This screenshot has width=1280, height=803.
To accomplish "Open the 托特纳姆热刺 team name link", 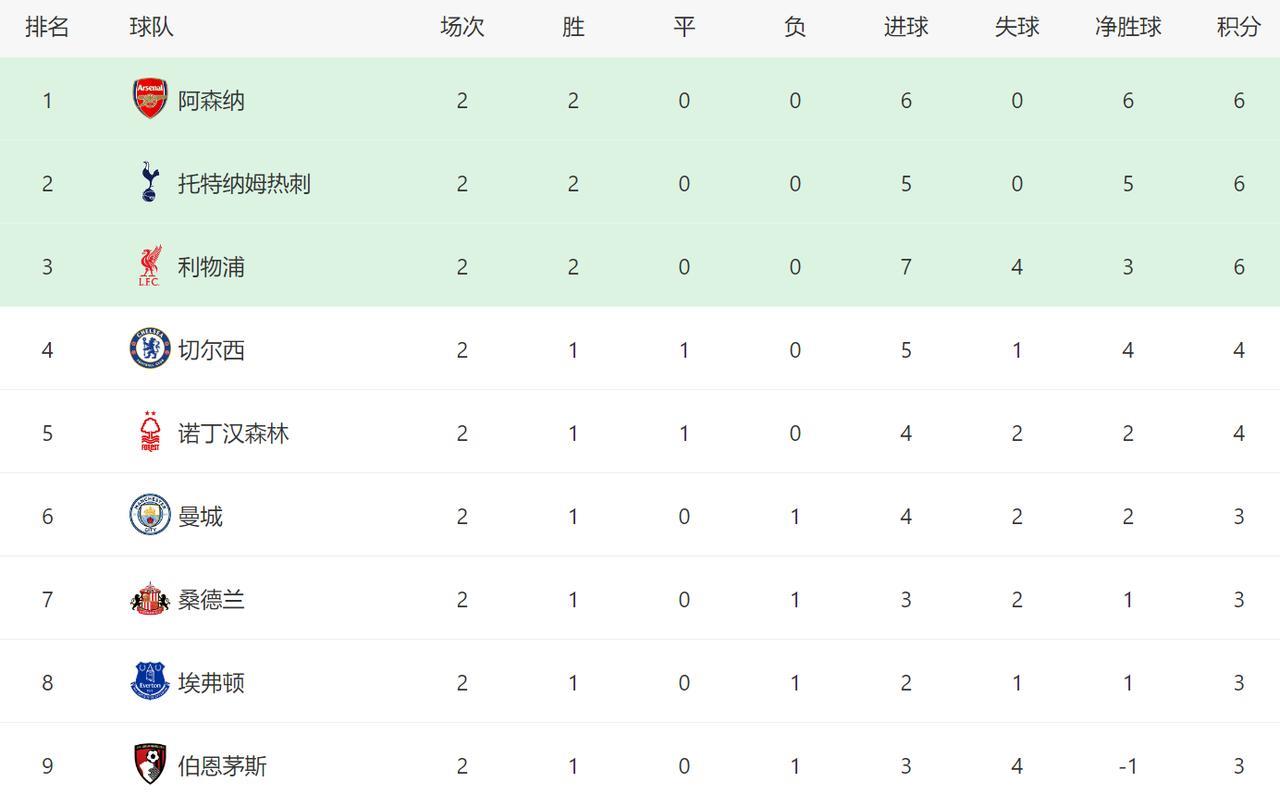I will coord(244,183).
